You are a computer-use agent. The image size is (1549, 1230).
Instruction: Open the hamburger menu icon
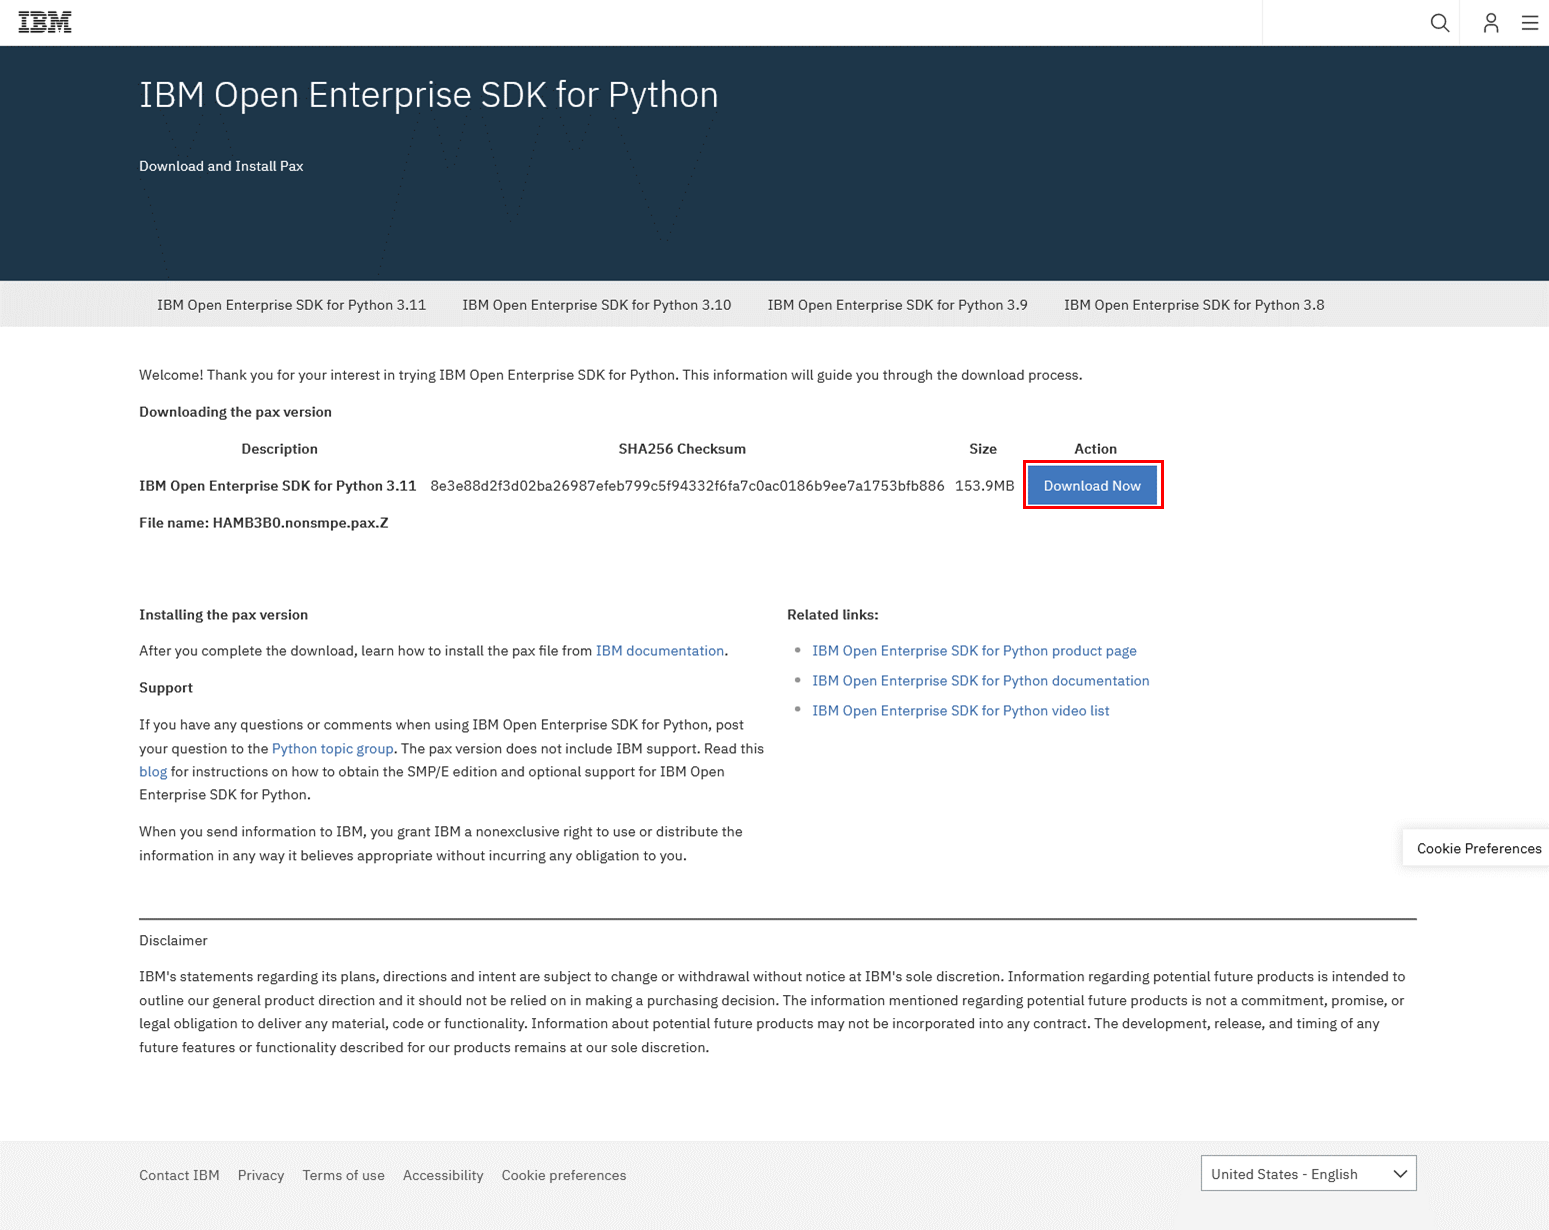pyautogui.click(x=1529, y=22)
